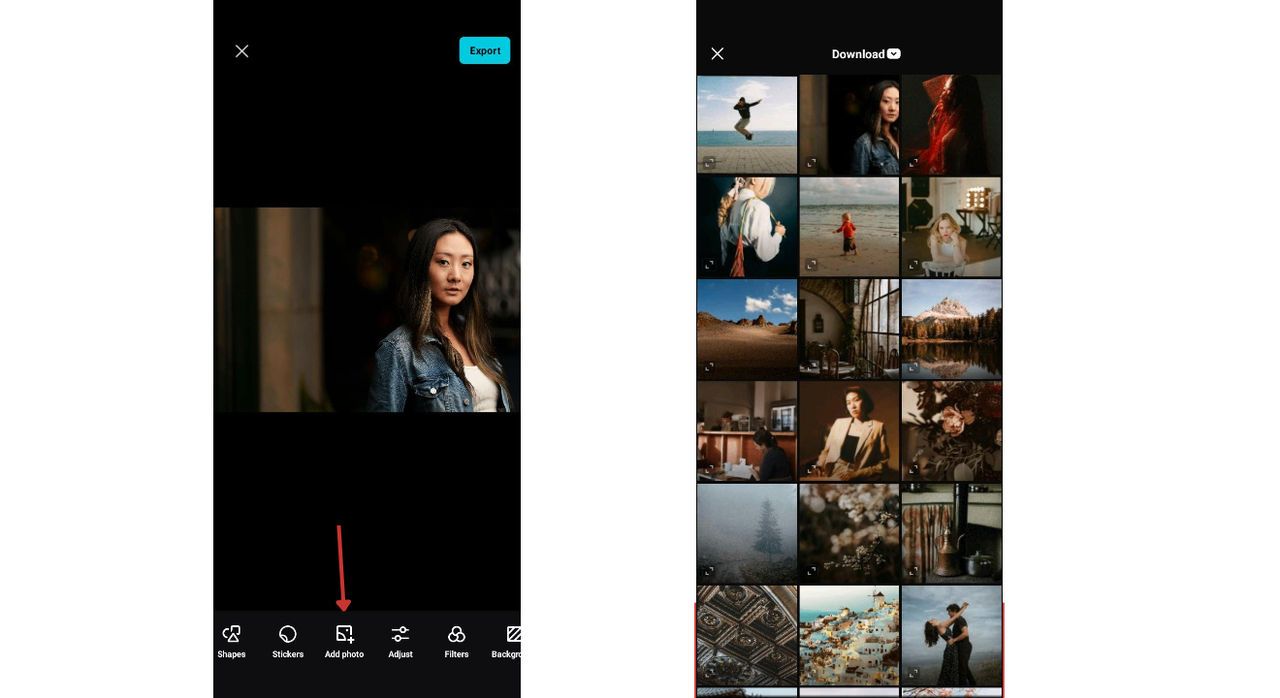The height and width of the screenshot is (698, 1280).
Task: Preview the desert dunes photo via expand icon
Action: coord(709,367)
